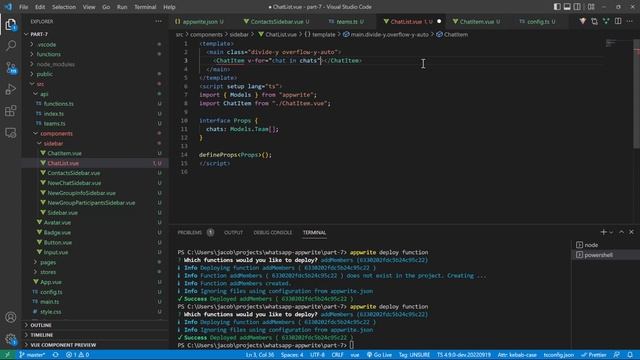Collapse the components folder

click(x=95, y=133)
